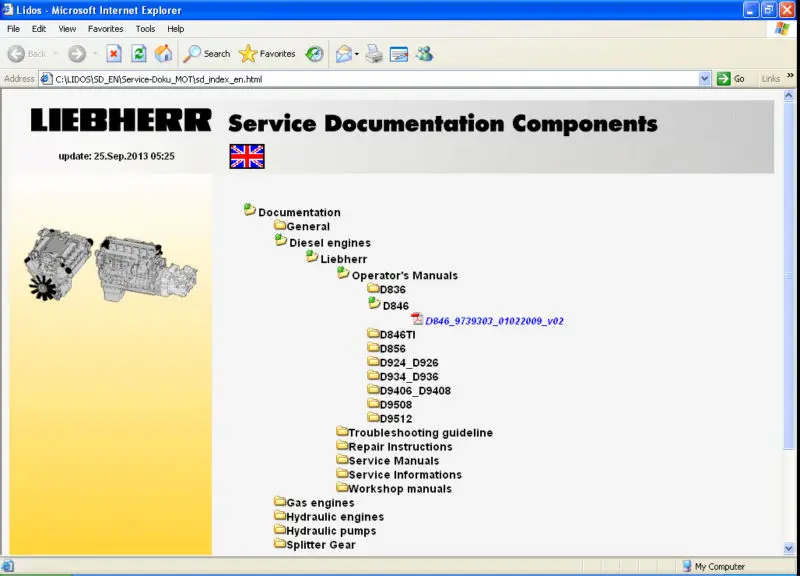This screenshot has height=576, width=800.
Task: Open Search from the toolbar
Action: (x=206, y=54)
